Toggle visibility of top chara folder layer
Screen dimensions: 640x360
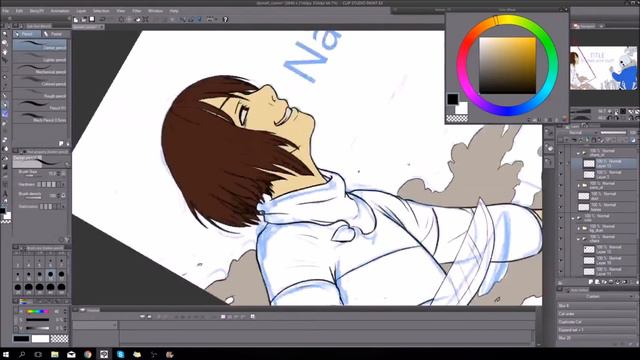[561, 153]
